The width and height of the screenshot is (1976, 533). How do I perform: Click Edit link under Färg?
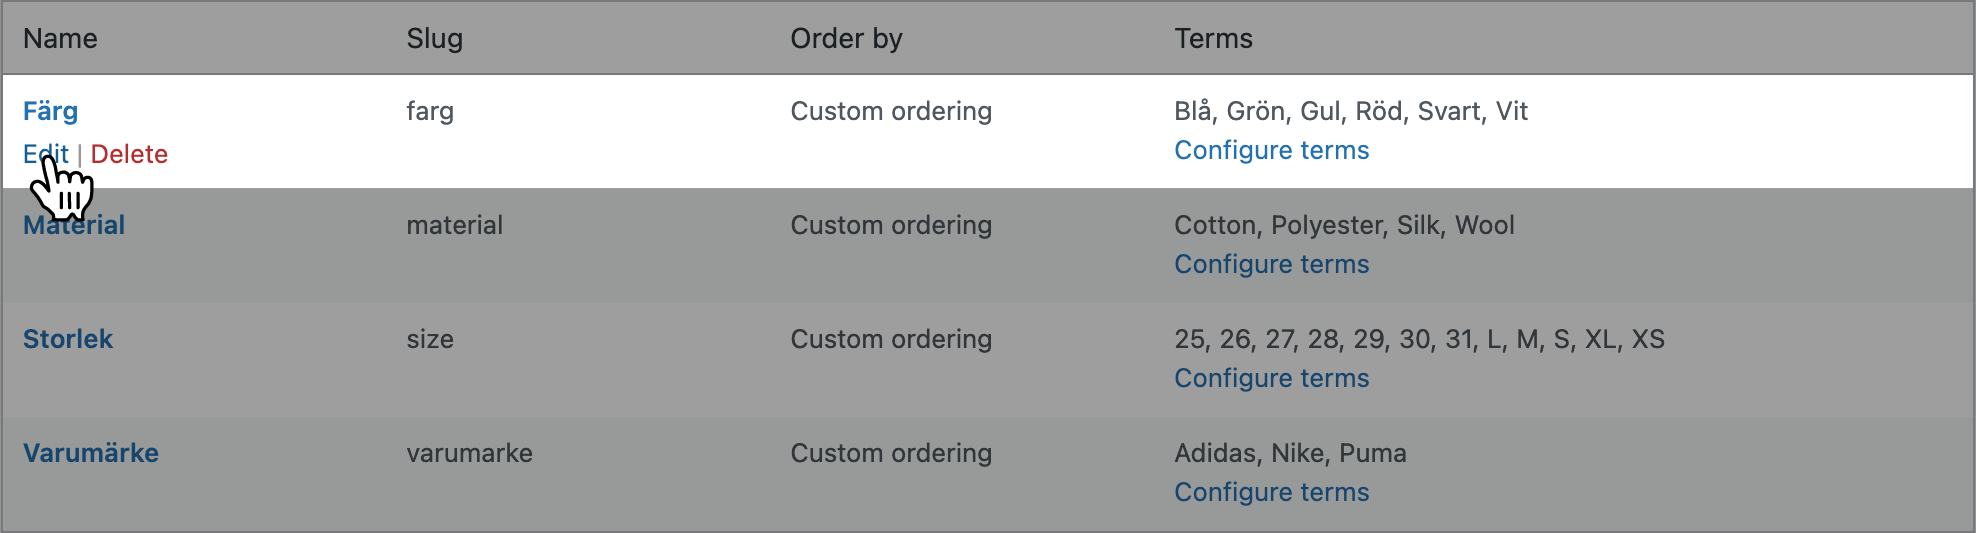click(x=46, y=154)
